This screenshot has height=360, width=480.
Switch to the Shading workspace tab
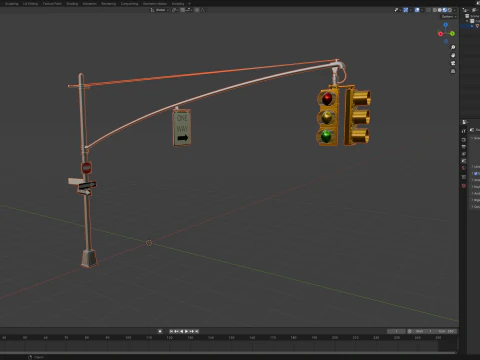tap(72, 4)
